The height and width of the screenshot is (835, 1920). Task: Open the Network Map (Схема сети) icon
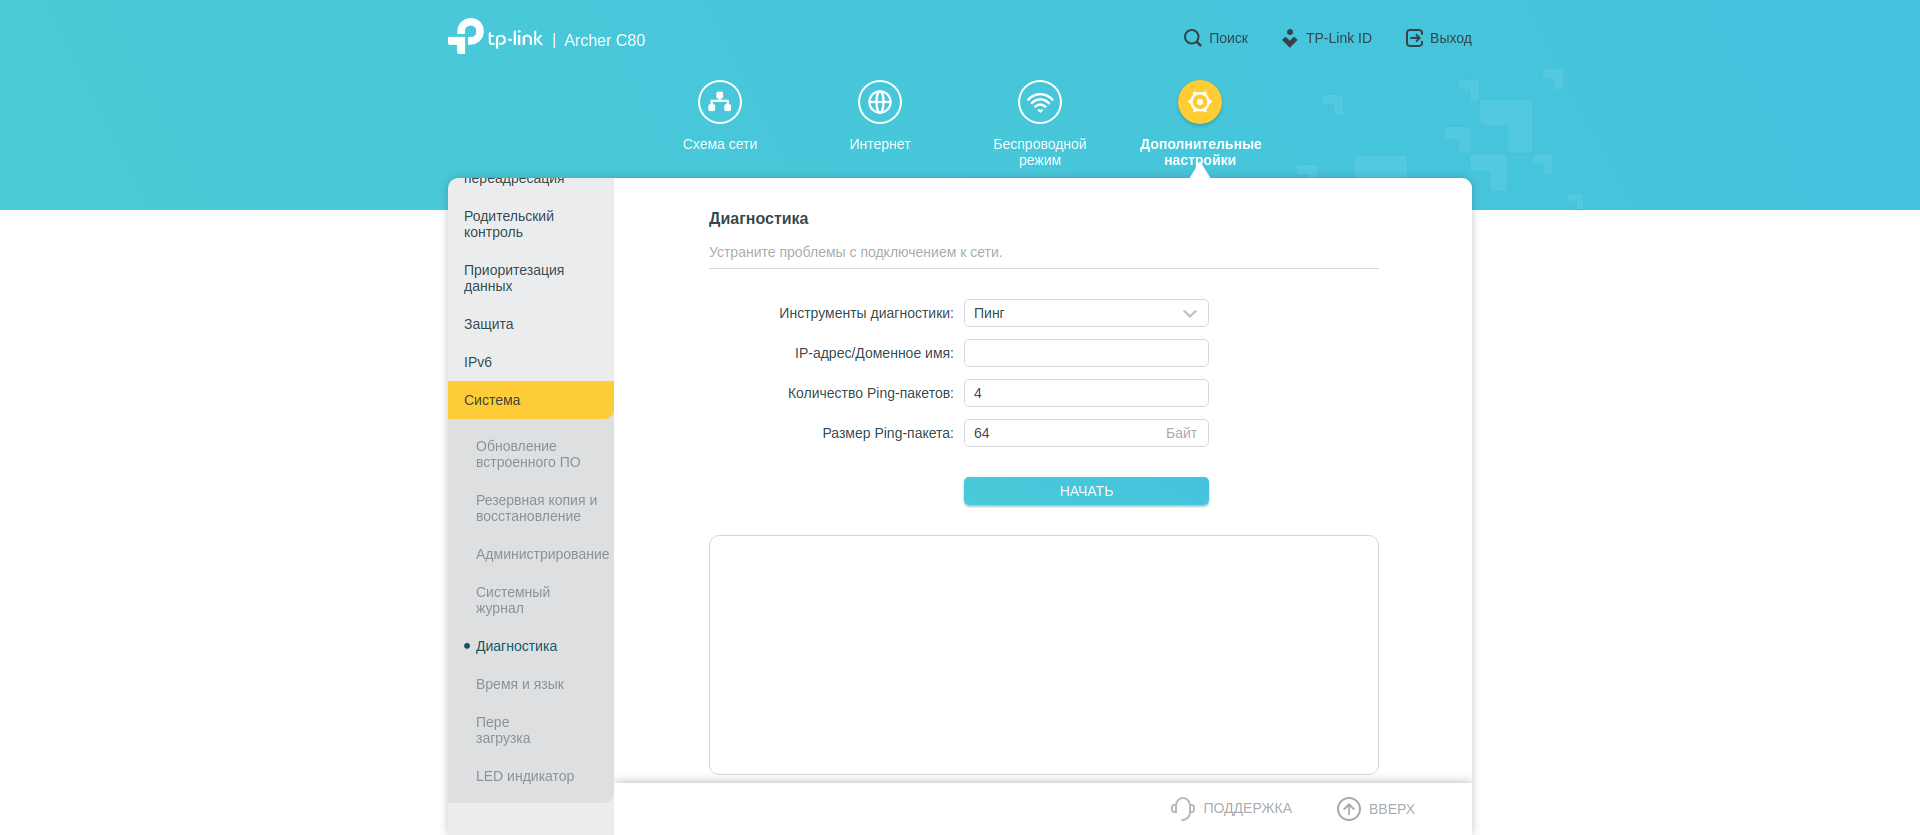[720, 102]
